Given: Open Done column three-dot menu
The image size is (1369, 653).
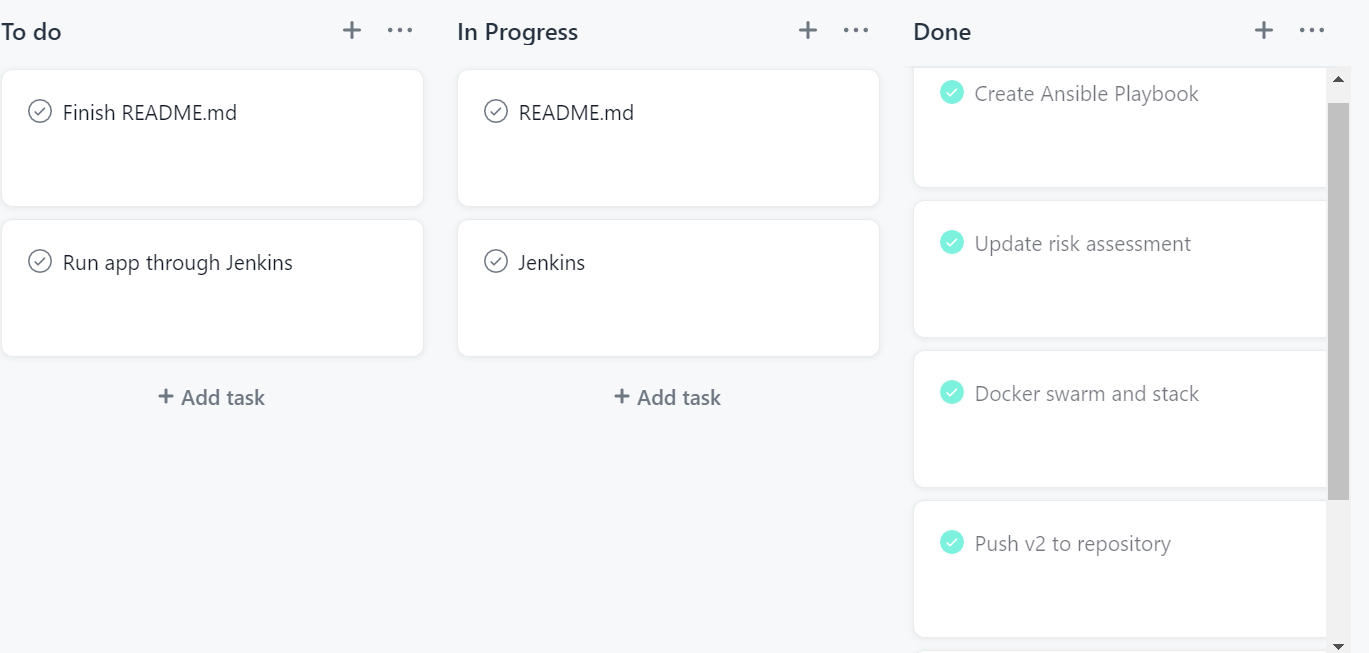Looking at the screenshot, I should pyautogui.click(x=1312, y=31).
